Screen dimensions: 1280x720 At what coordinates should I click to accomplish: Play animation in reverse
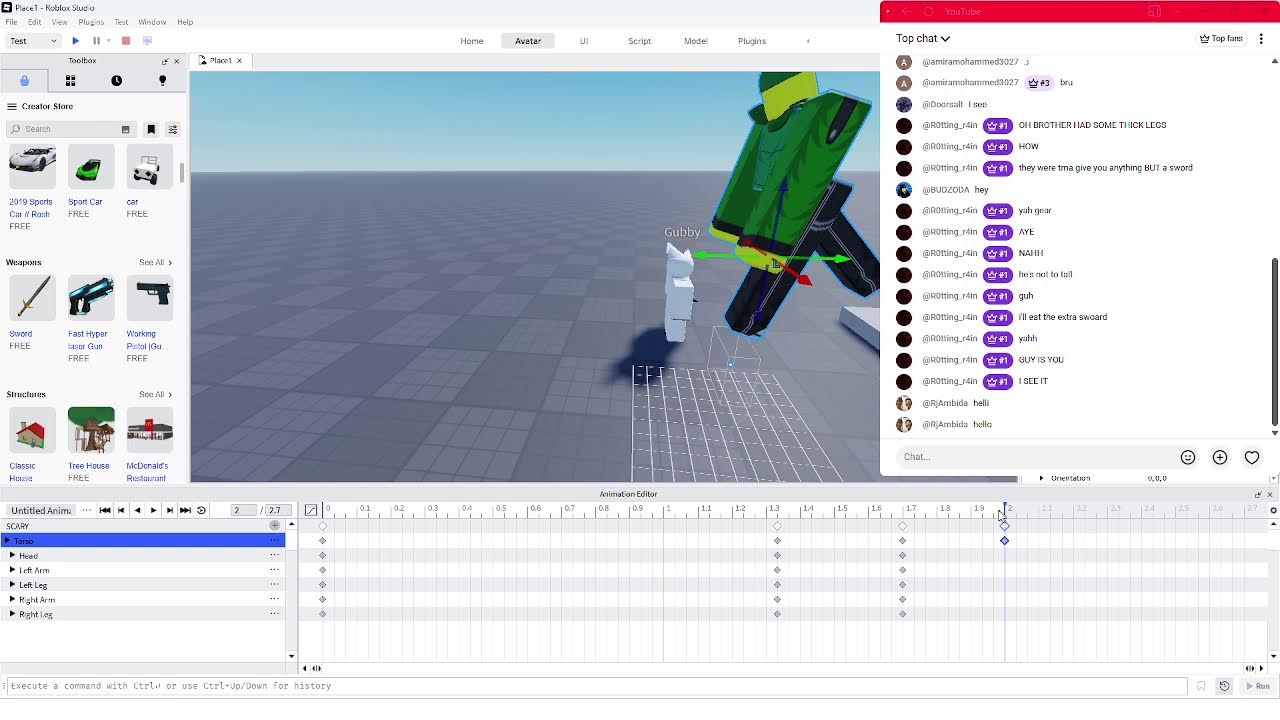pos(137,510)
